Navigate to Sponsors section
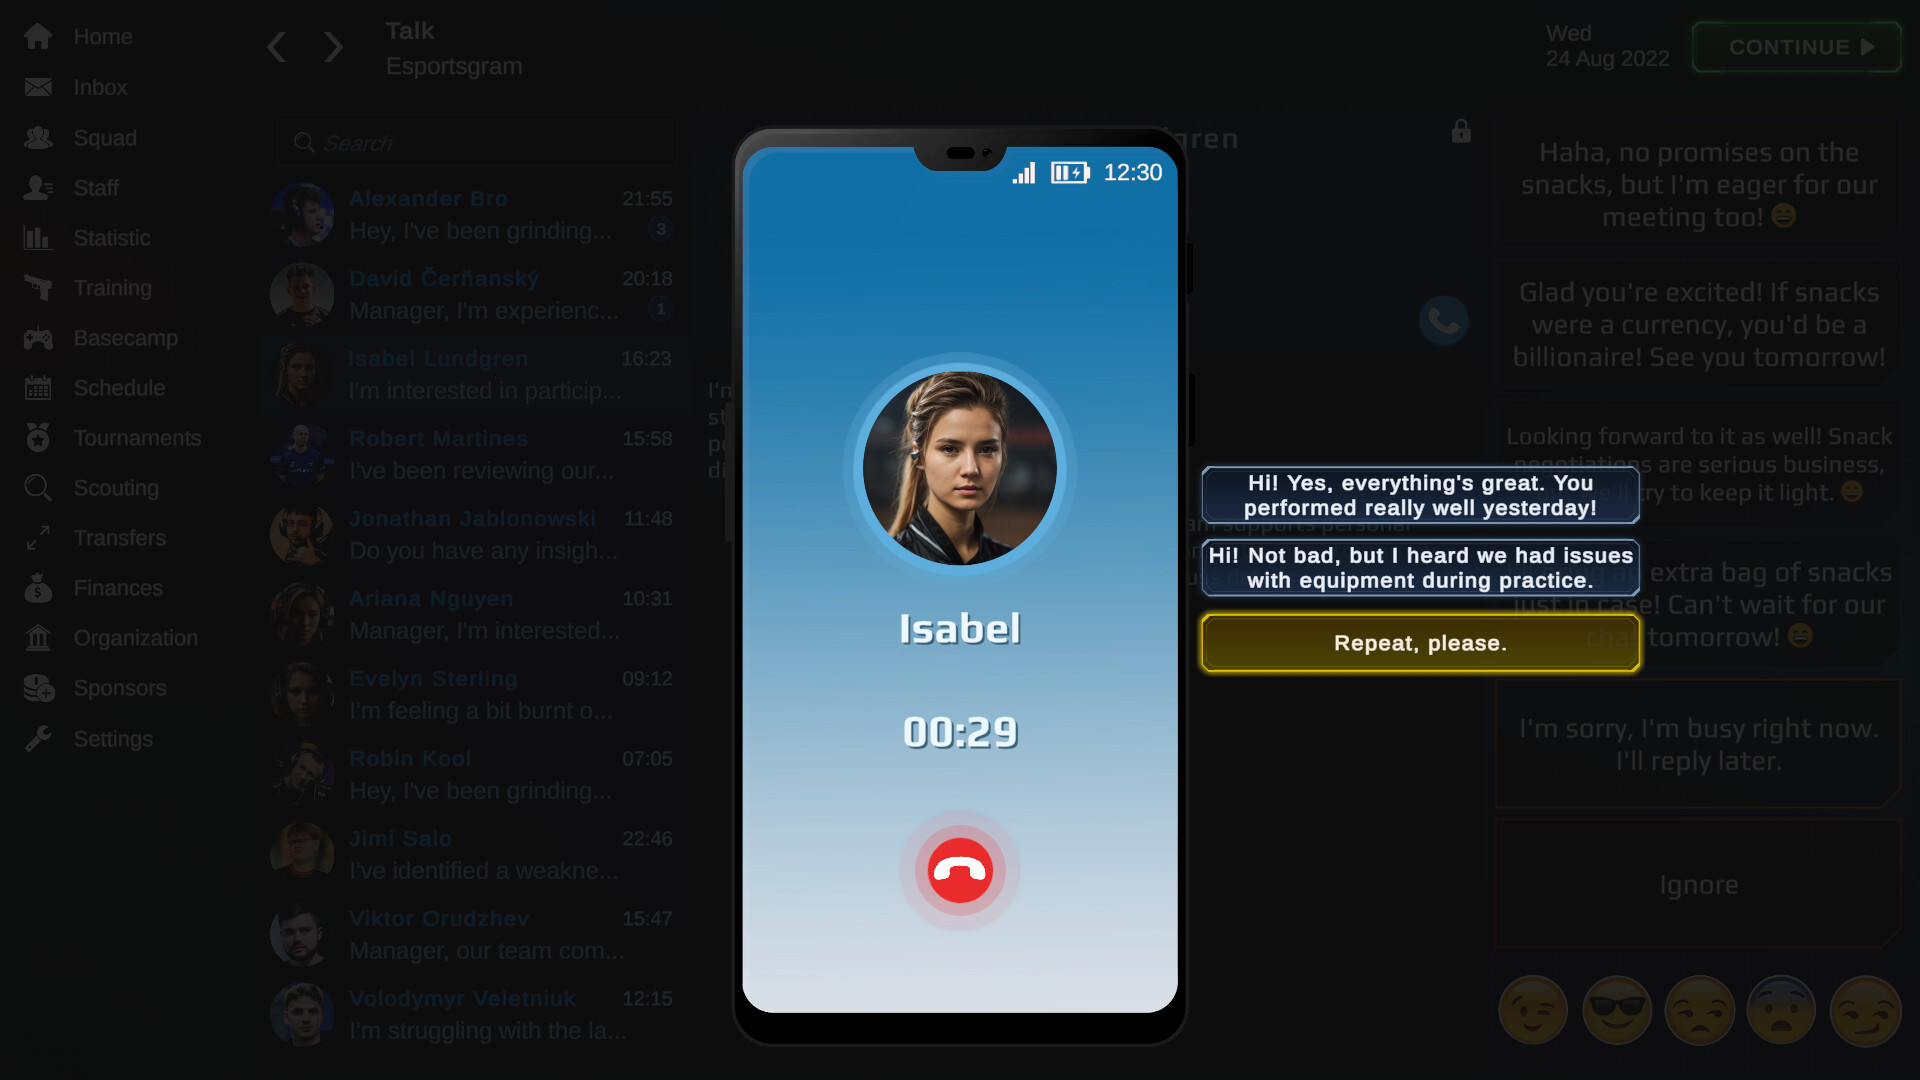The image size is (1920, 1080). [120, 687]
